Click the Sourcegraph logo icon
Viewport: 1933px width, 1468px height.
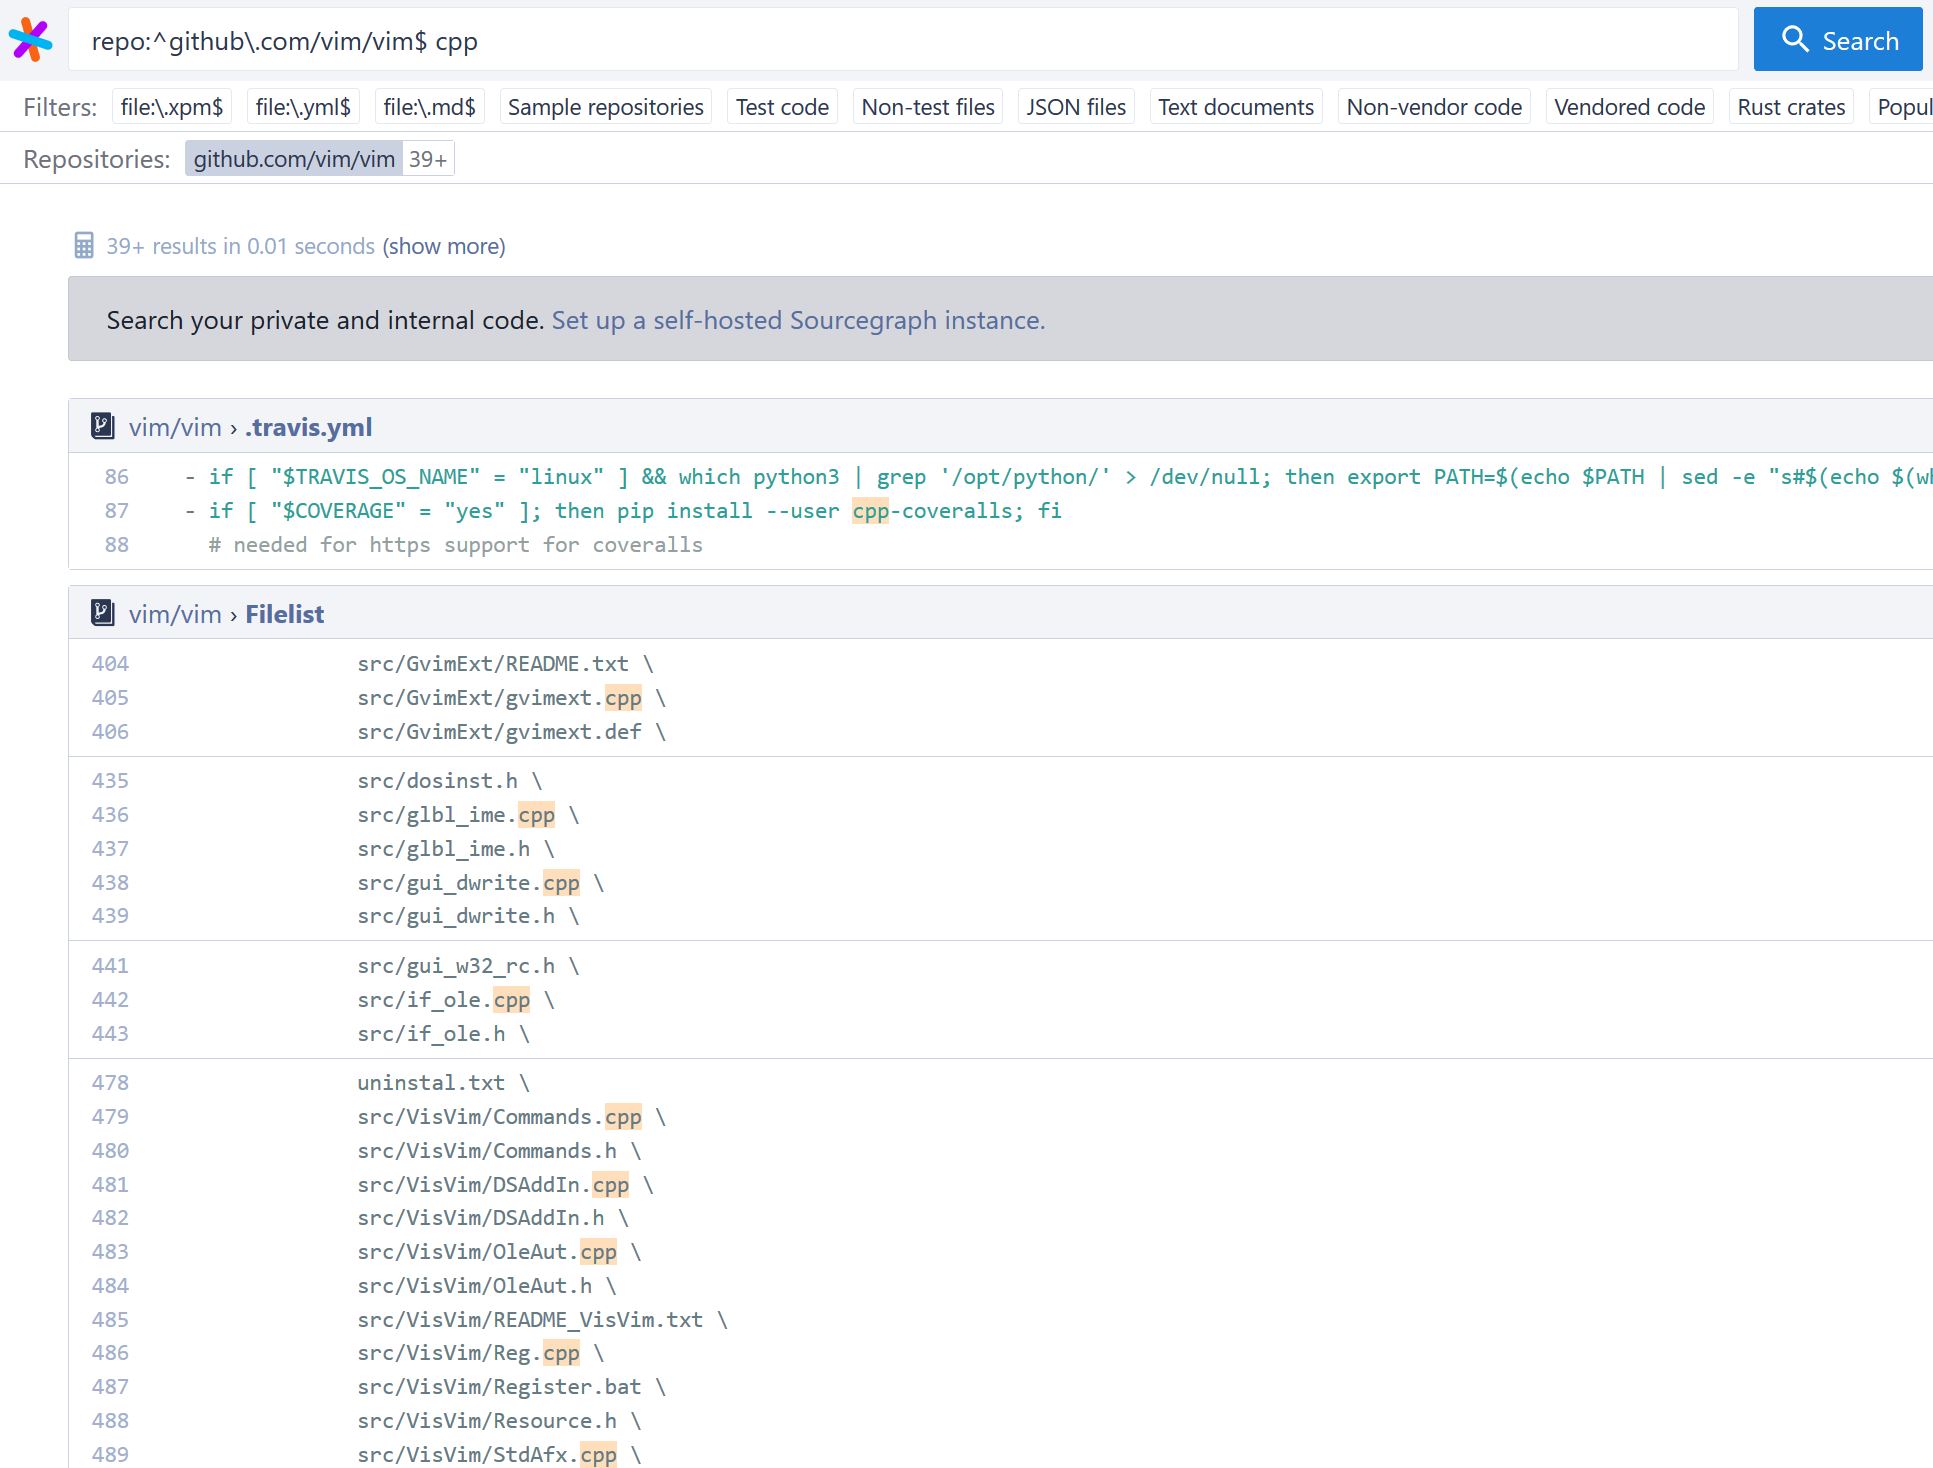tap(30, 40)
